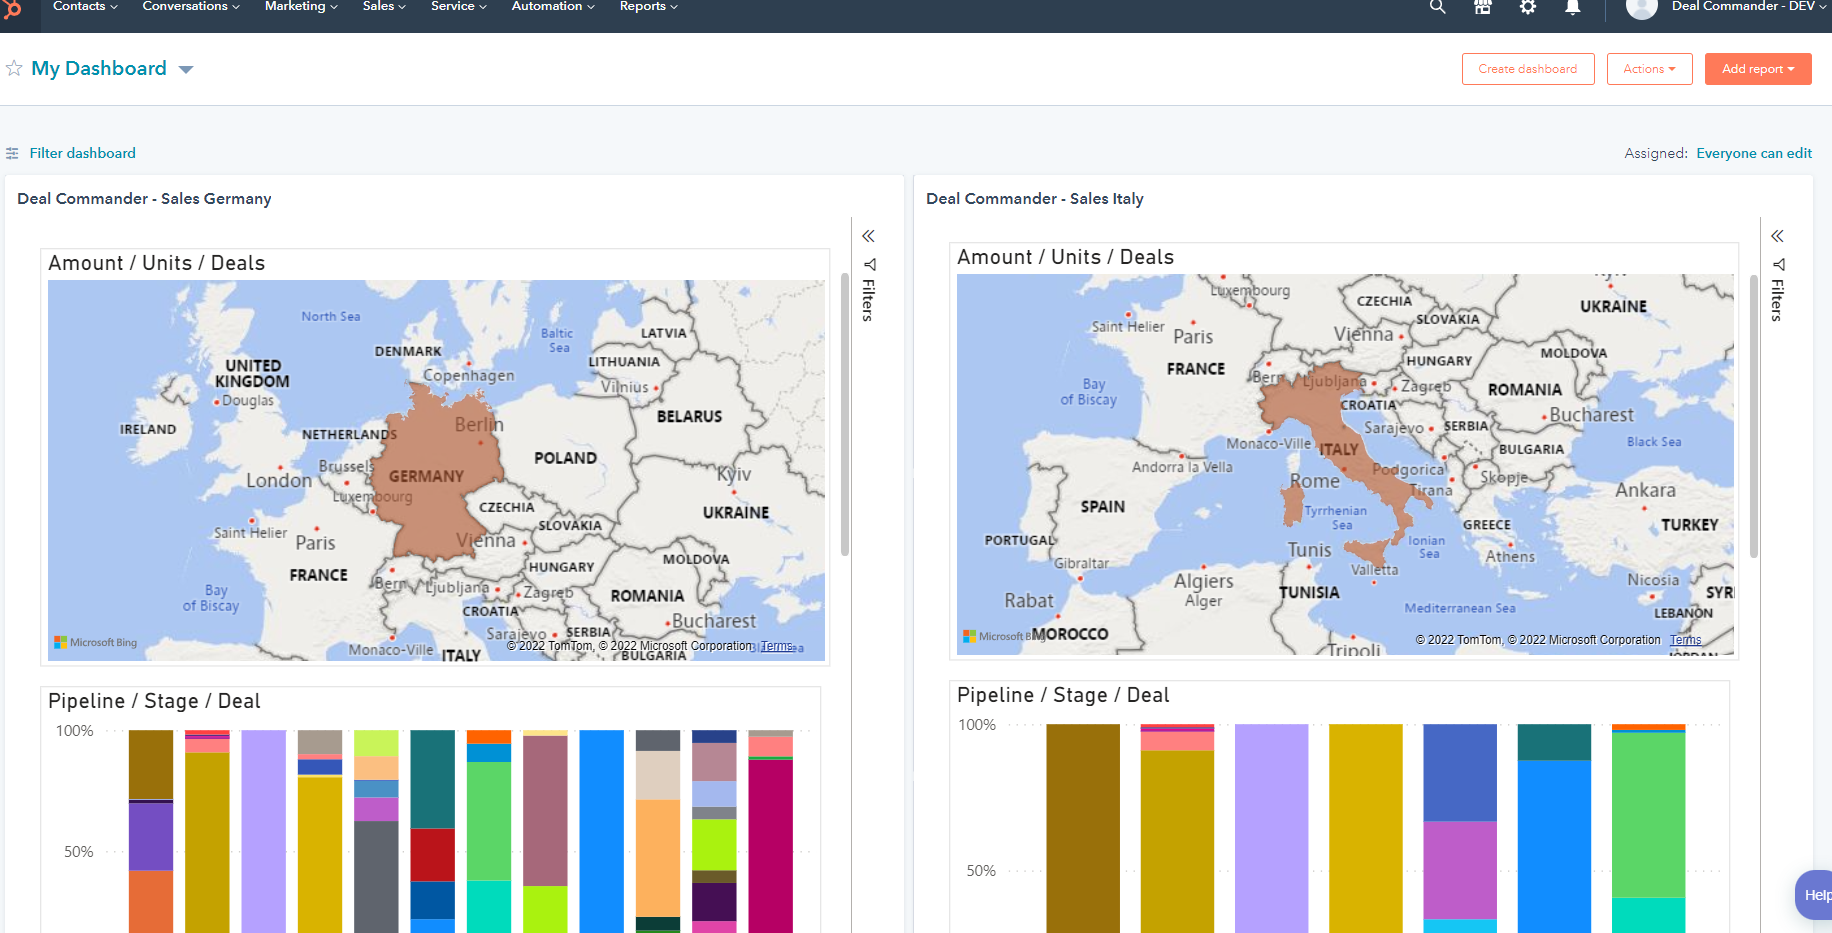Viewport: 1832px width, 933px height.
Task: Click Pipeline / Stage / Deal title in Germany
Action: pos(154,701)
